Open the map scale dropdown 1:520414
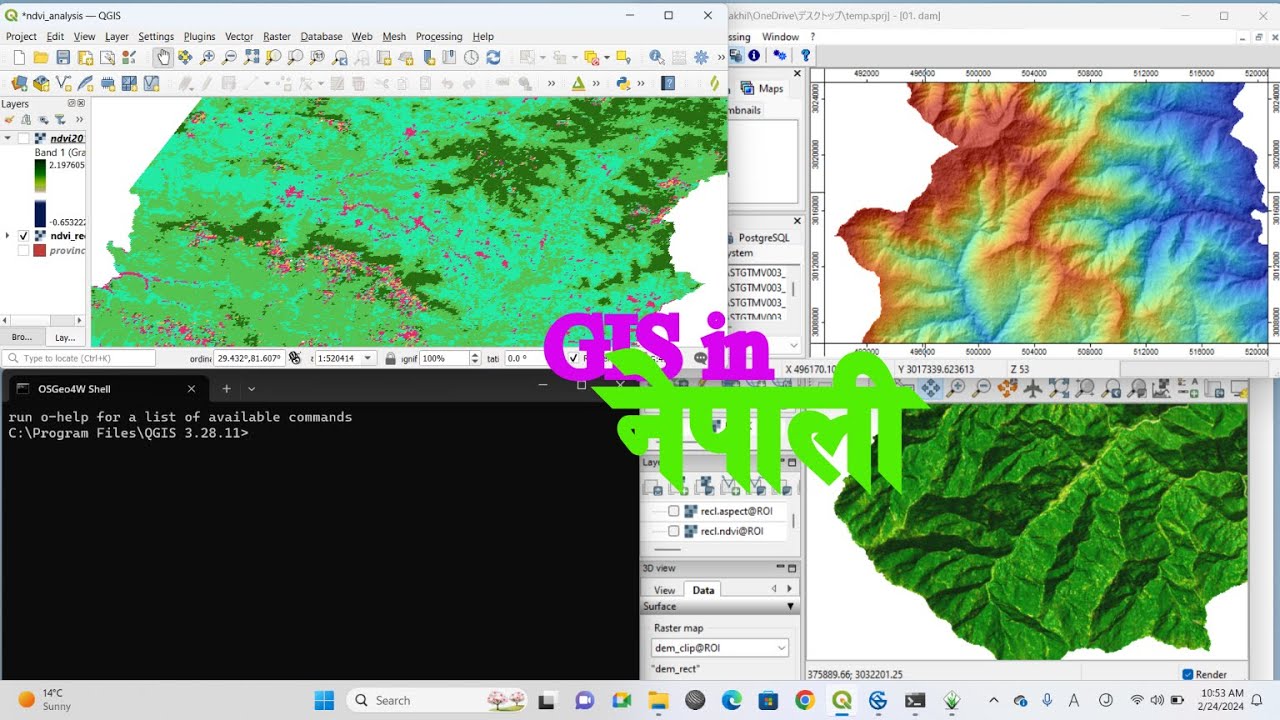Viewport: 1280px width, 720px height. click(367, 358)
